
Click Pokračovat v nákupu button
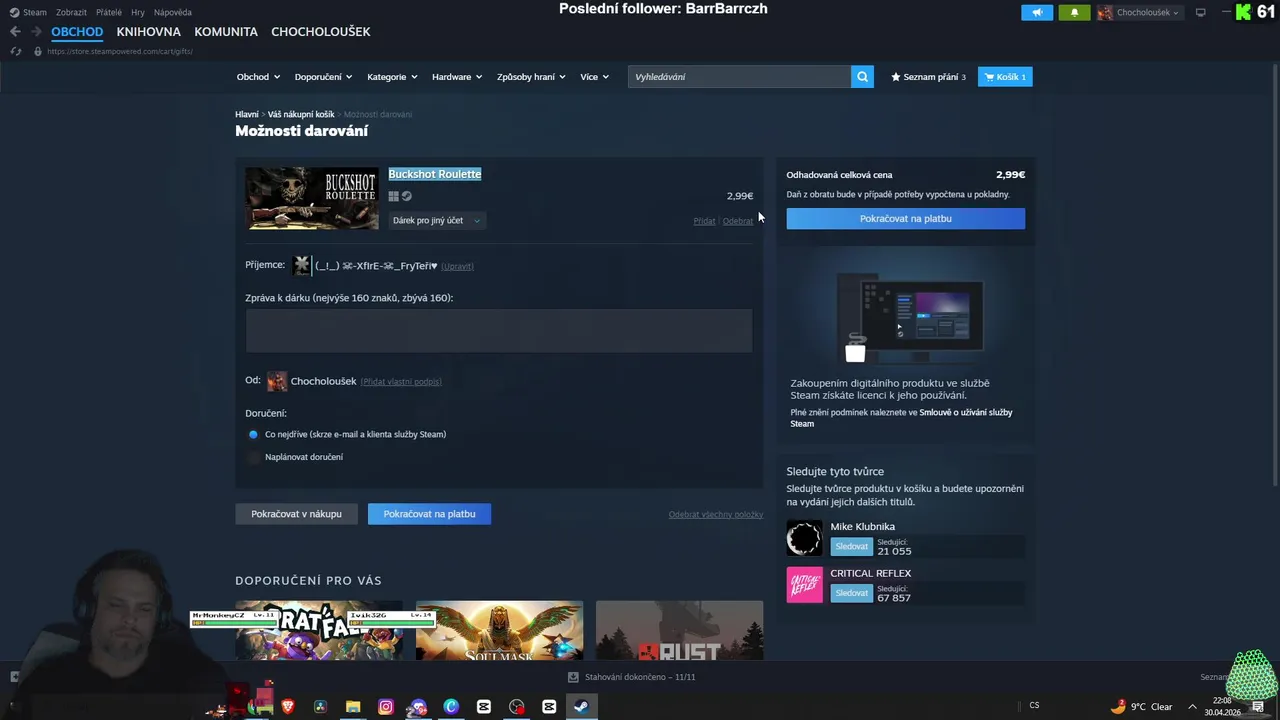pos(296,514)
